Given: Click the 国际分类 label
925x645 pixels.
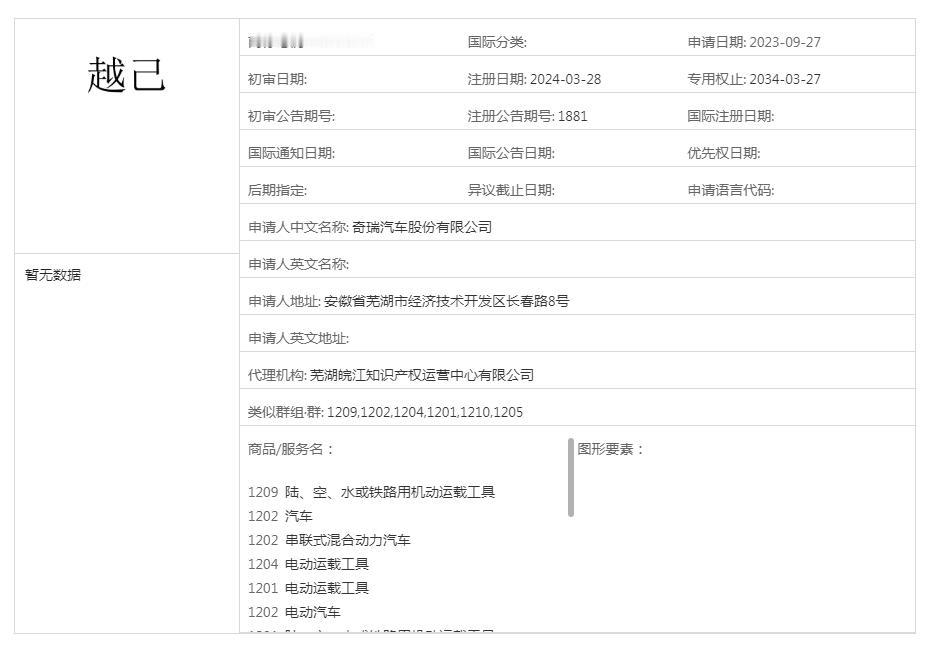Looking at the screenshot, I should point(497,42).
